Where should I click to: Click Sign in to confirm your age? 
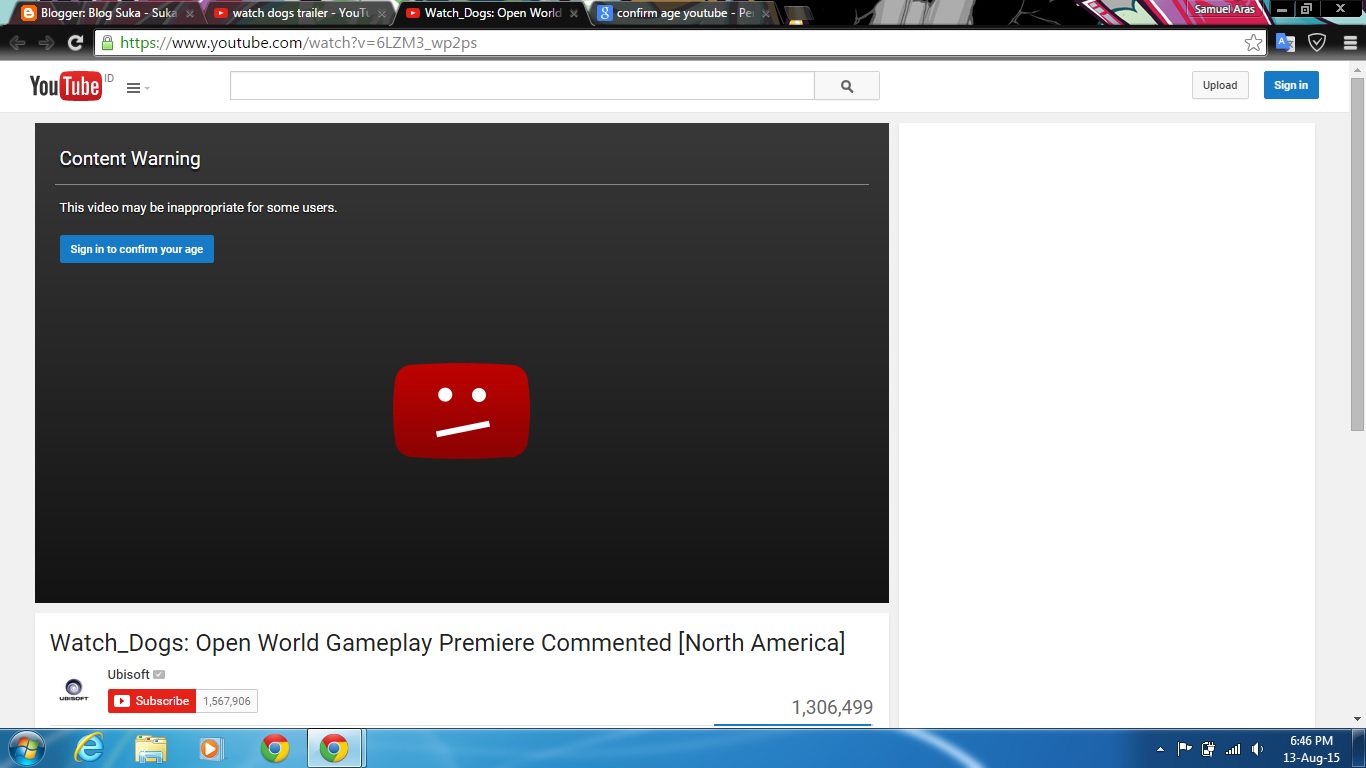point(137,249)
